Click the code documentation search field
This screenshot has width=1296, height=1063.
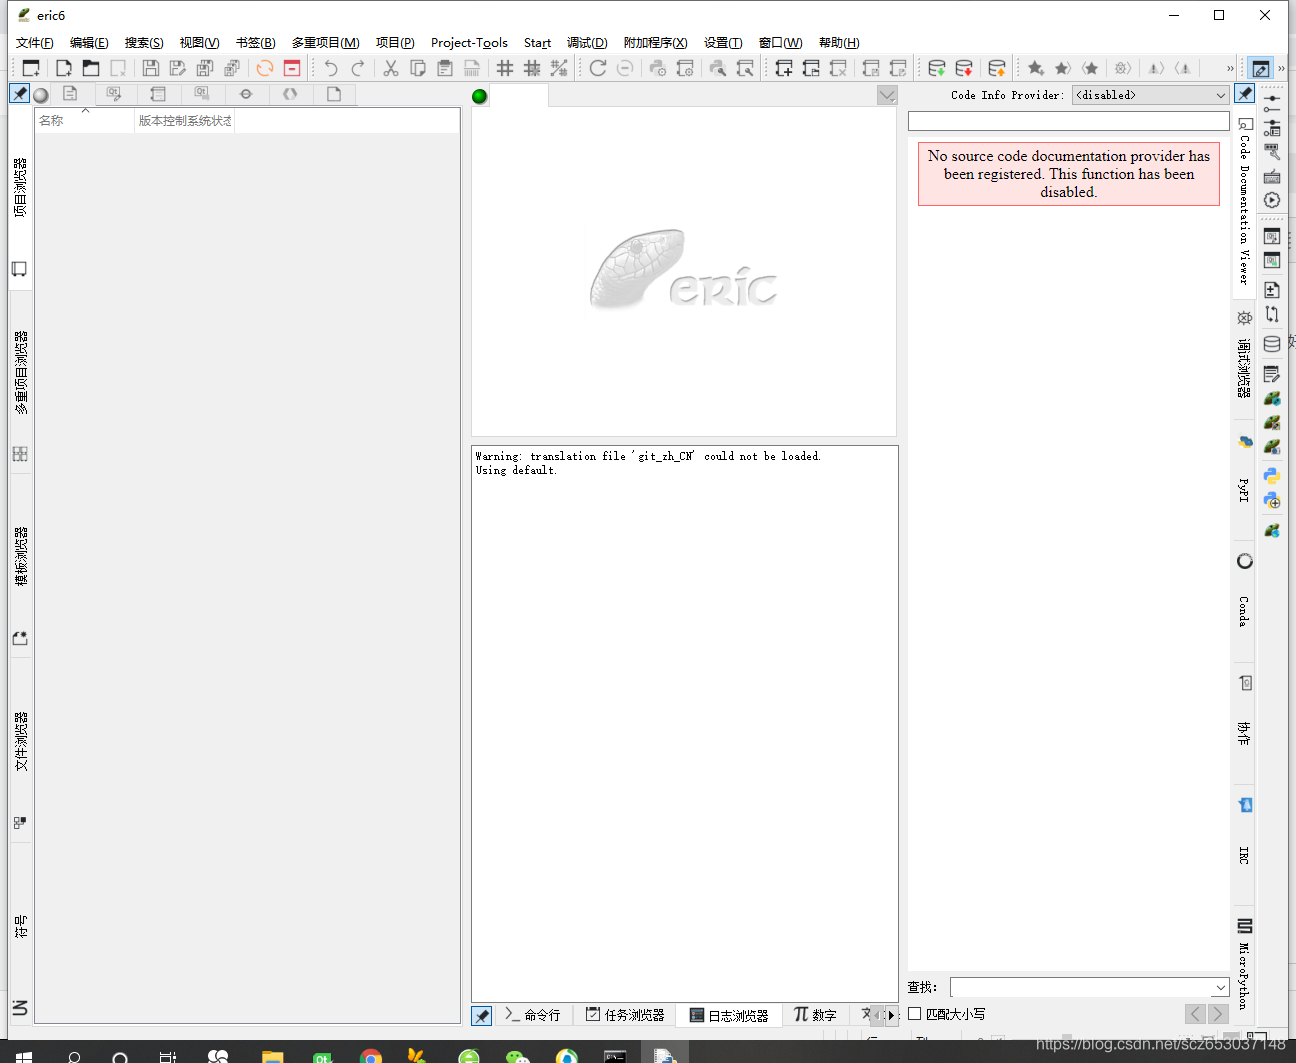click(1068, 121)
